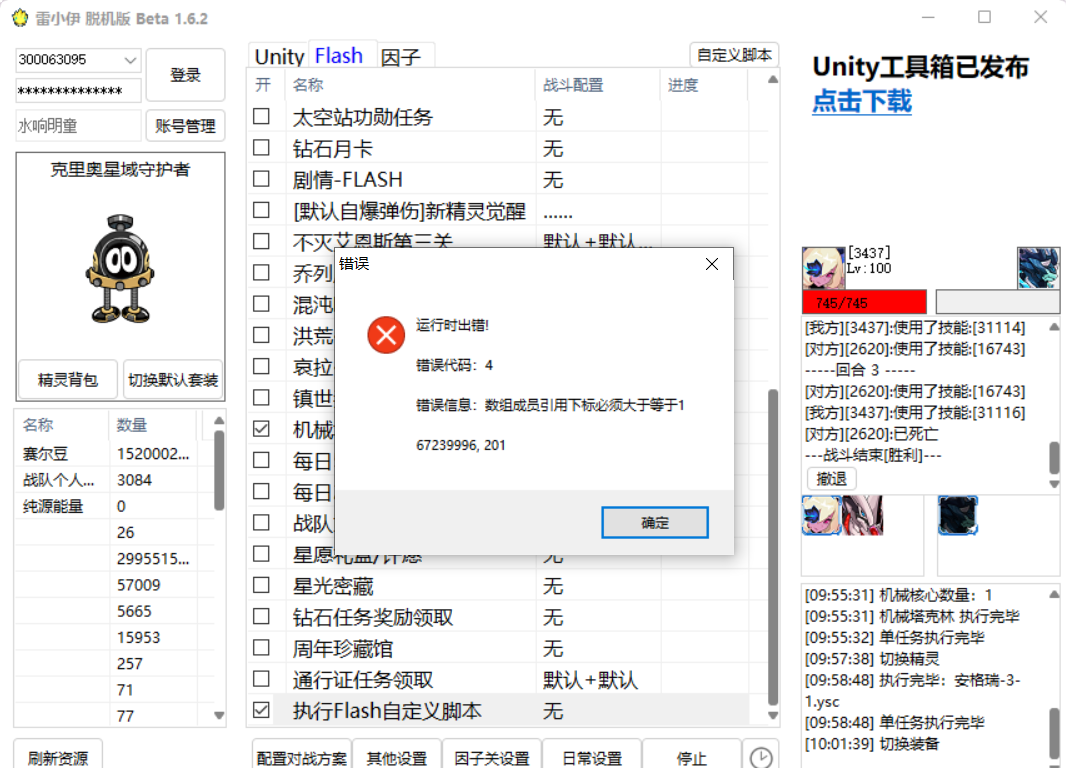Click the 雷小伊 app icon in the titlebar
Screen dimensions: 1066x768
(x=20, y=17)
